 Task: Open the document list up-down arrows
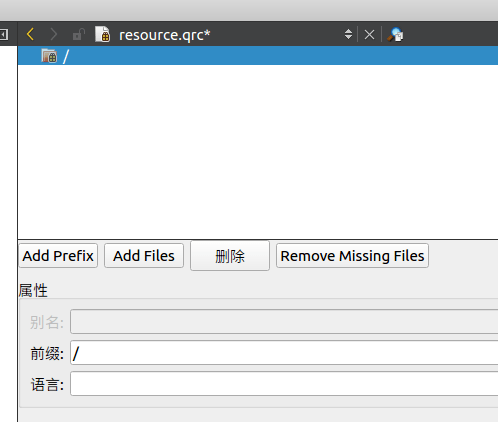click(348, 34)
